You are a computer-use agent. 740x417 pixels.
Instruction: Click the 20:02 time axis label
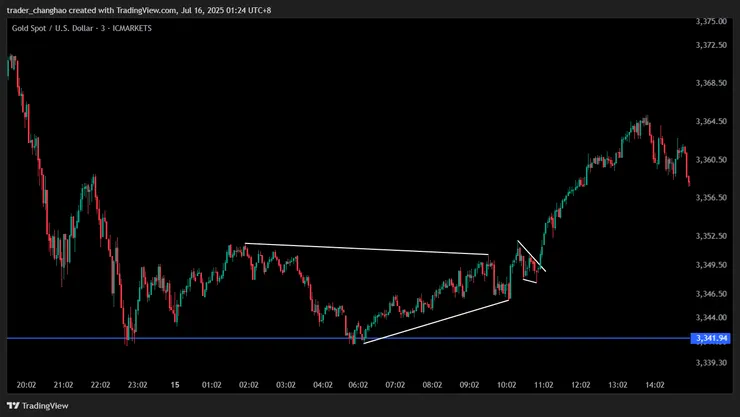pos(26,385)
